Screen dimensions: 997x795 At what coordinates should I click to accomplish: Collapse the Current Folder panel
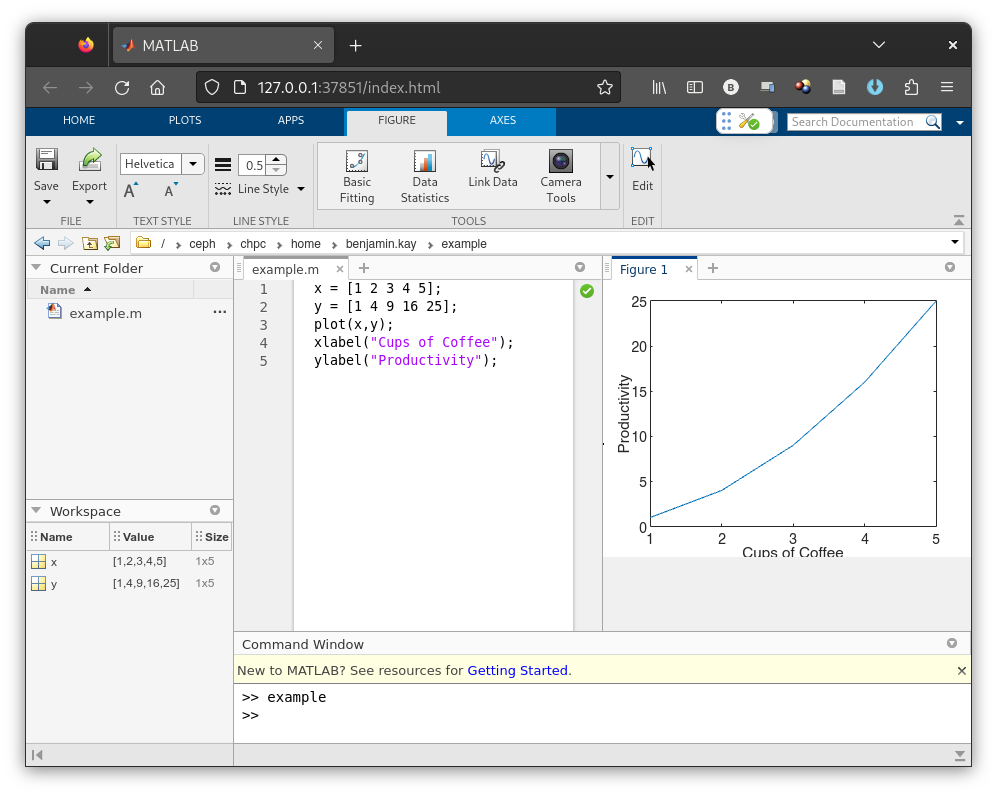[37, 267]
